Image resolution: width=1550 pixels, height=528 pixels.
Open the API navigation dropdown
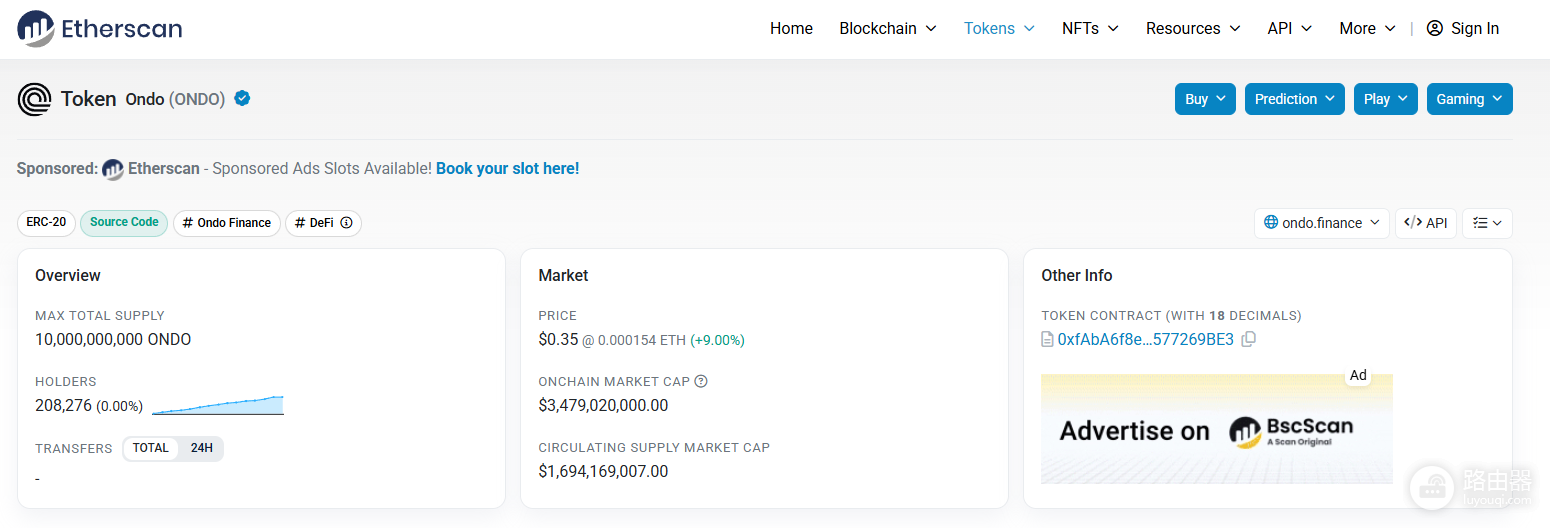(1290, 28)
